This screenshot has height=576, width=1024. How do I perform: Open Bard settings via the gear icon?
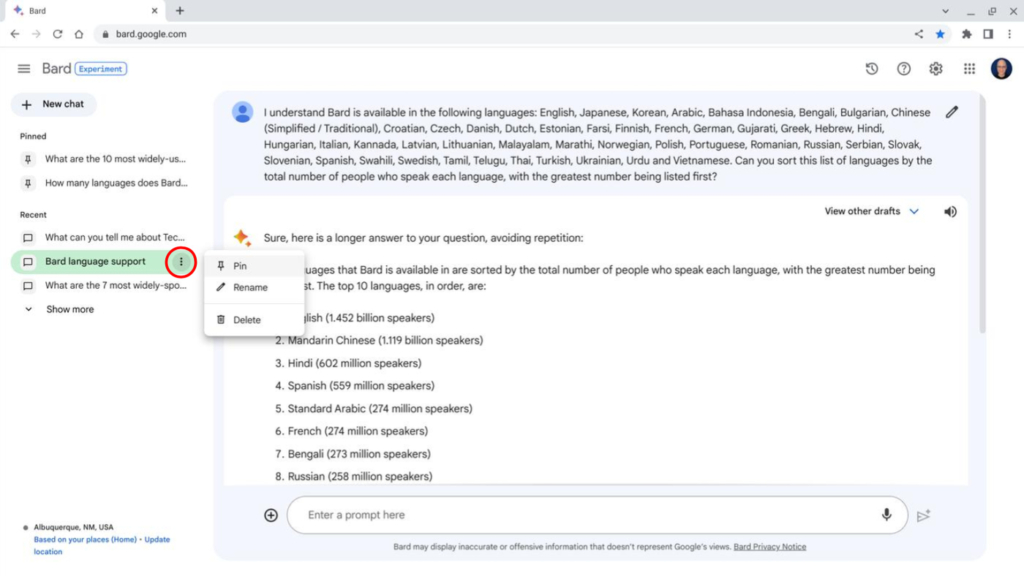coord(935,68)
